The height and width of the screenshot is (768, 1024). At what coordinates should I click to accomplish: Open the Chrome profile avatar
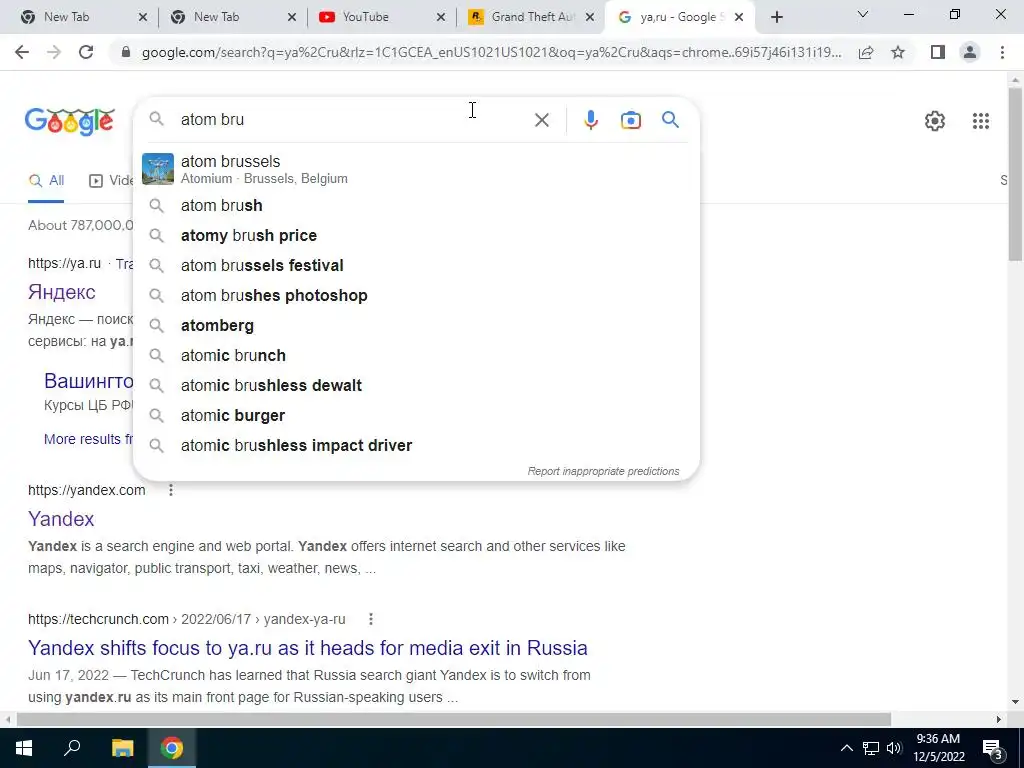pos(970,52)
